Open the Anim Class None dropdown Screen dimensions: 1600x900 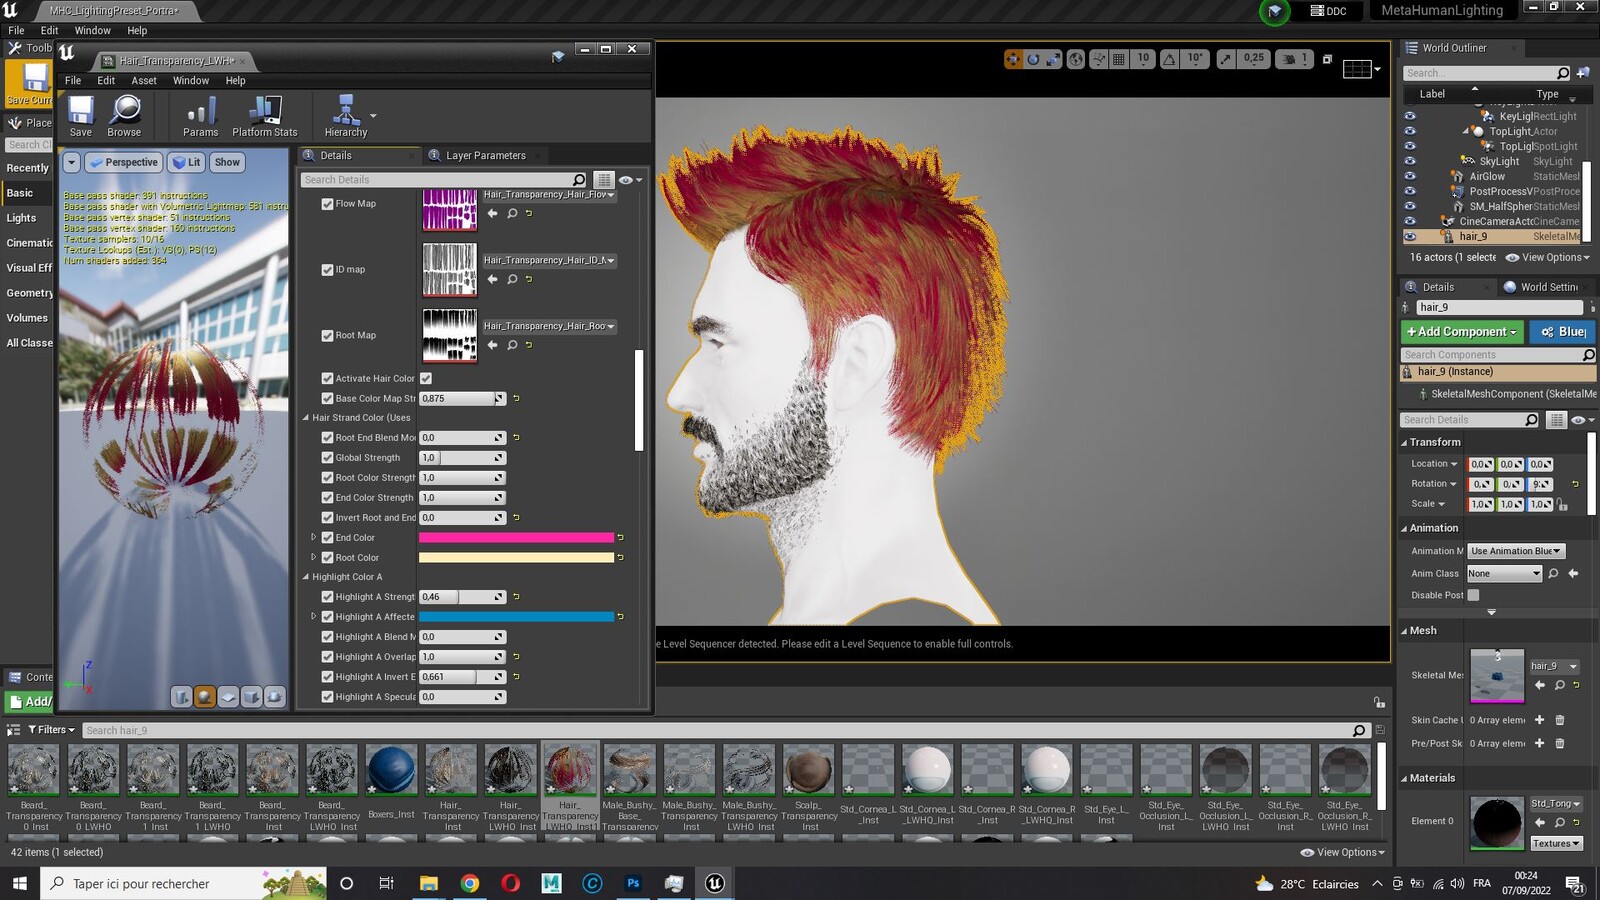(1504, 574)
